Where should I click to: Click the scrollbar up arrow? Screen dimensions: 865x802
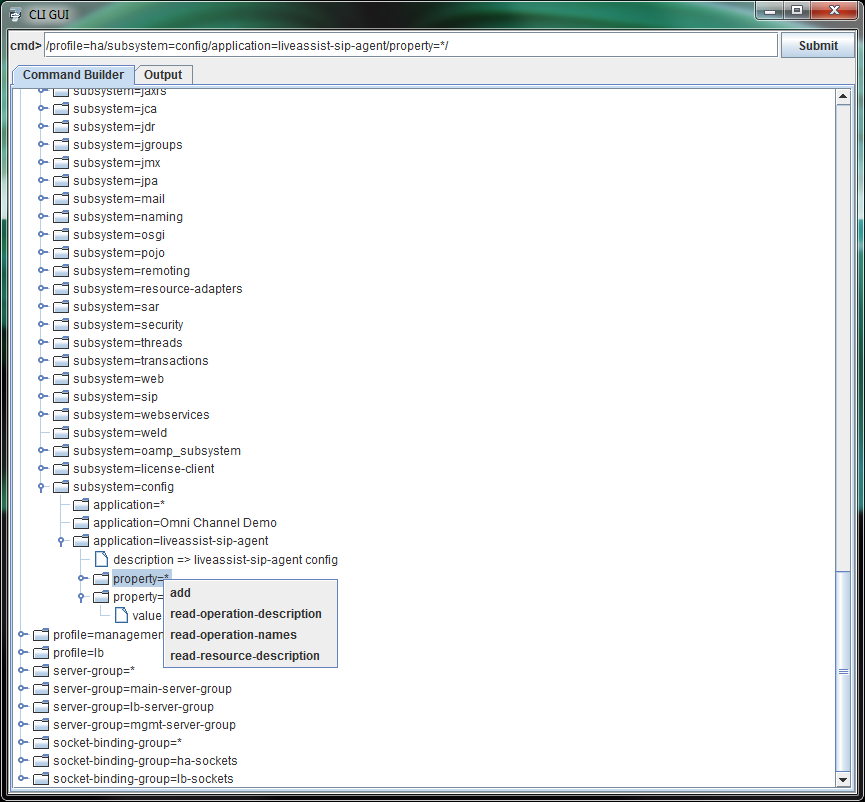(843, 96)
